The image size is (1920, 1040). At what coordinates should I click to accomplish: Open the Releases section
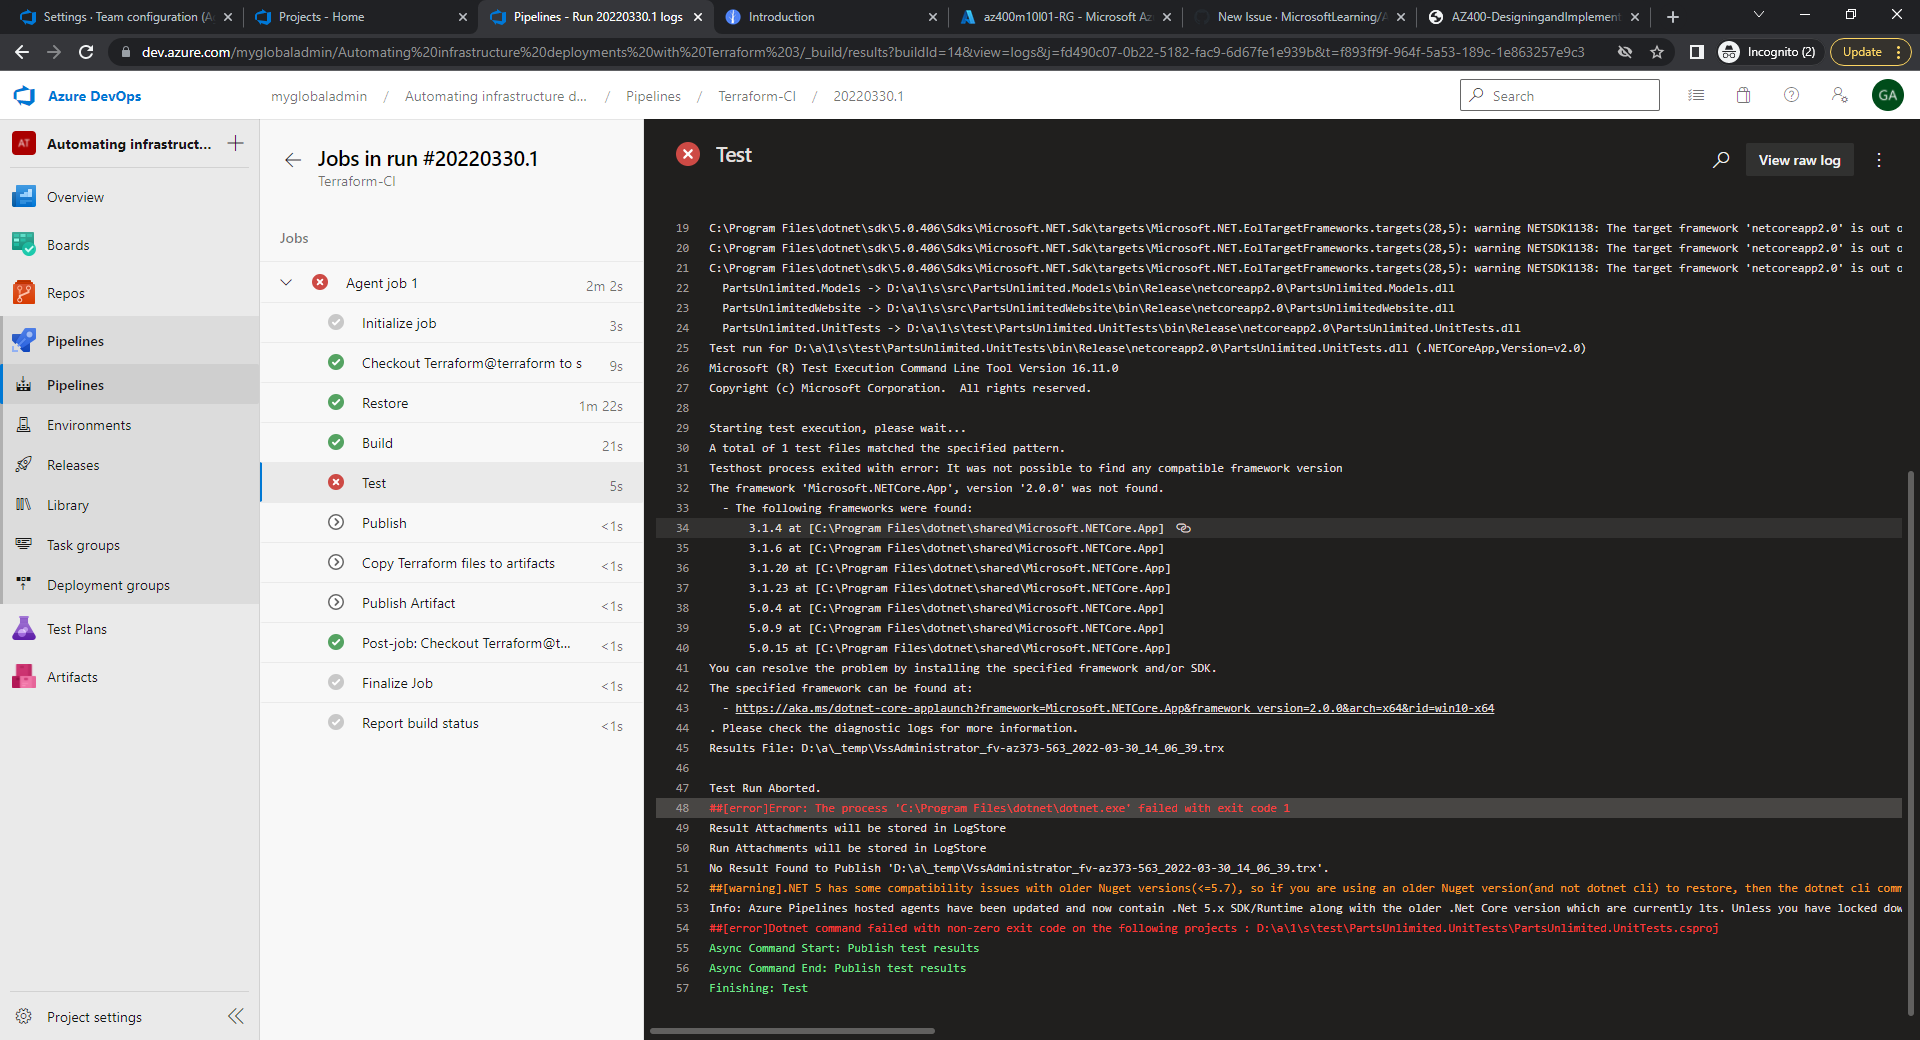coord(71,465)
